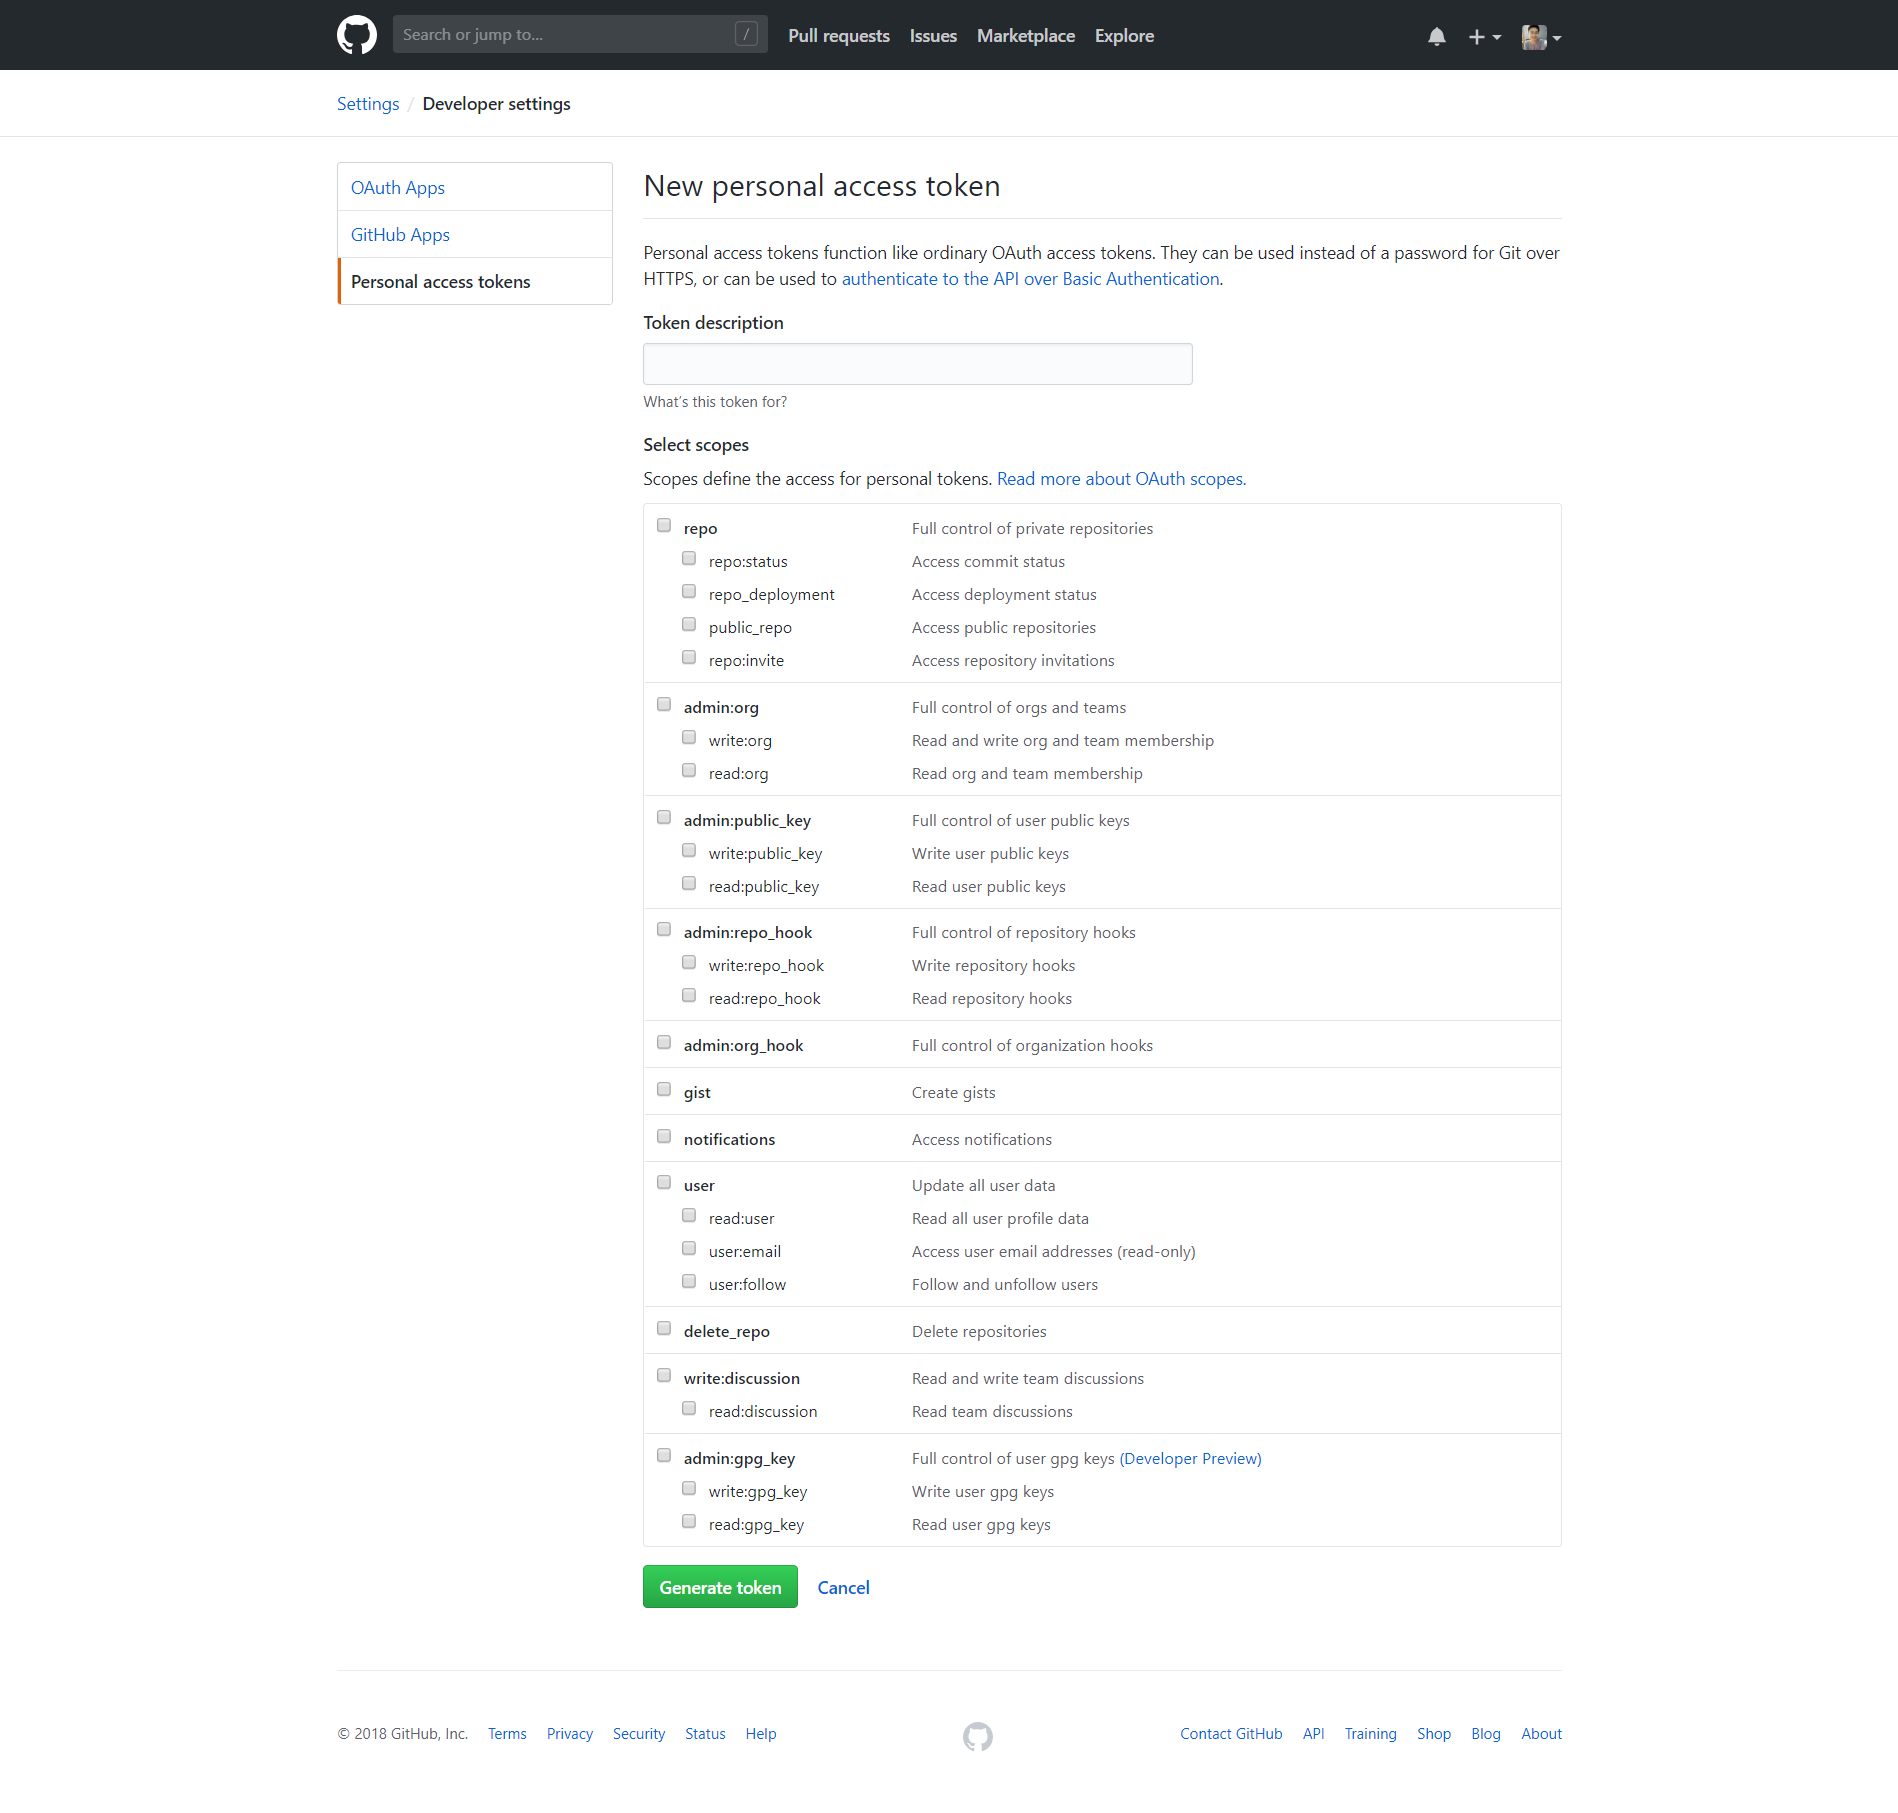1898x1813 pixels.
Task: Click the Token description input field
Action: [x=917, y=364]
